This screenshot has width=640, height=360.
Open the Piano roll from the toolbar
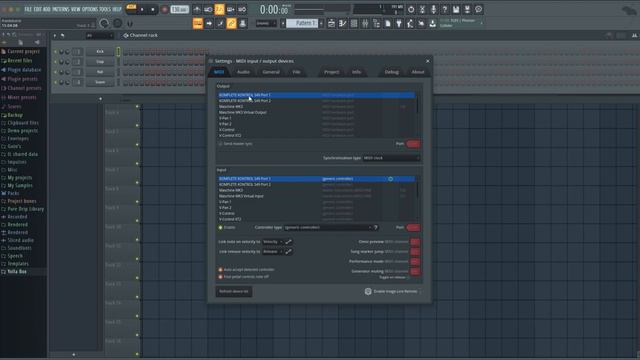click(342, 24)
